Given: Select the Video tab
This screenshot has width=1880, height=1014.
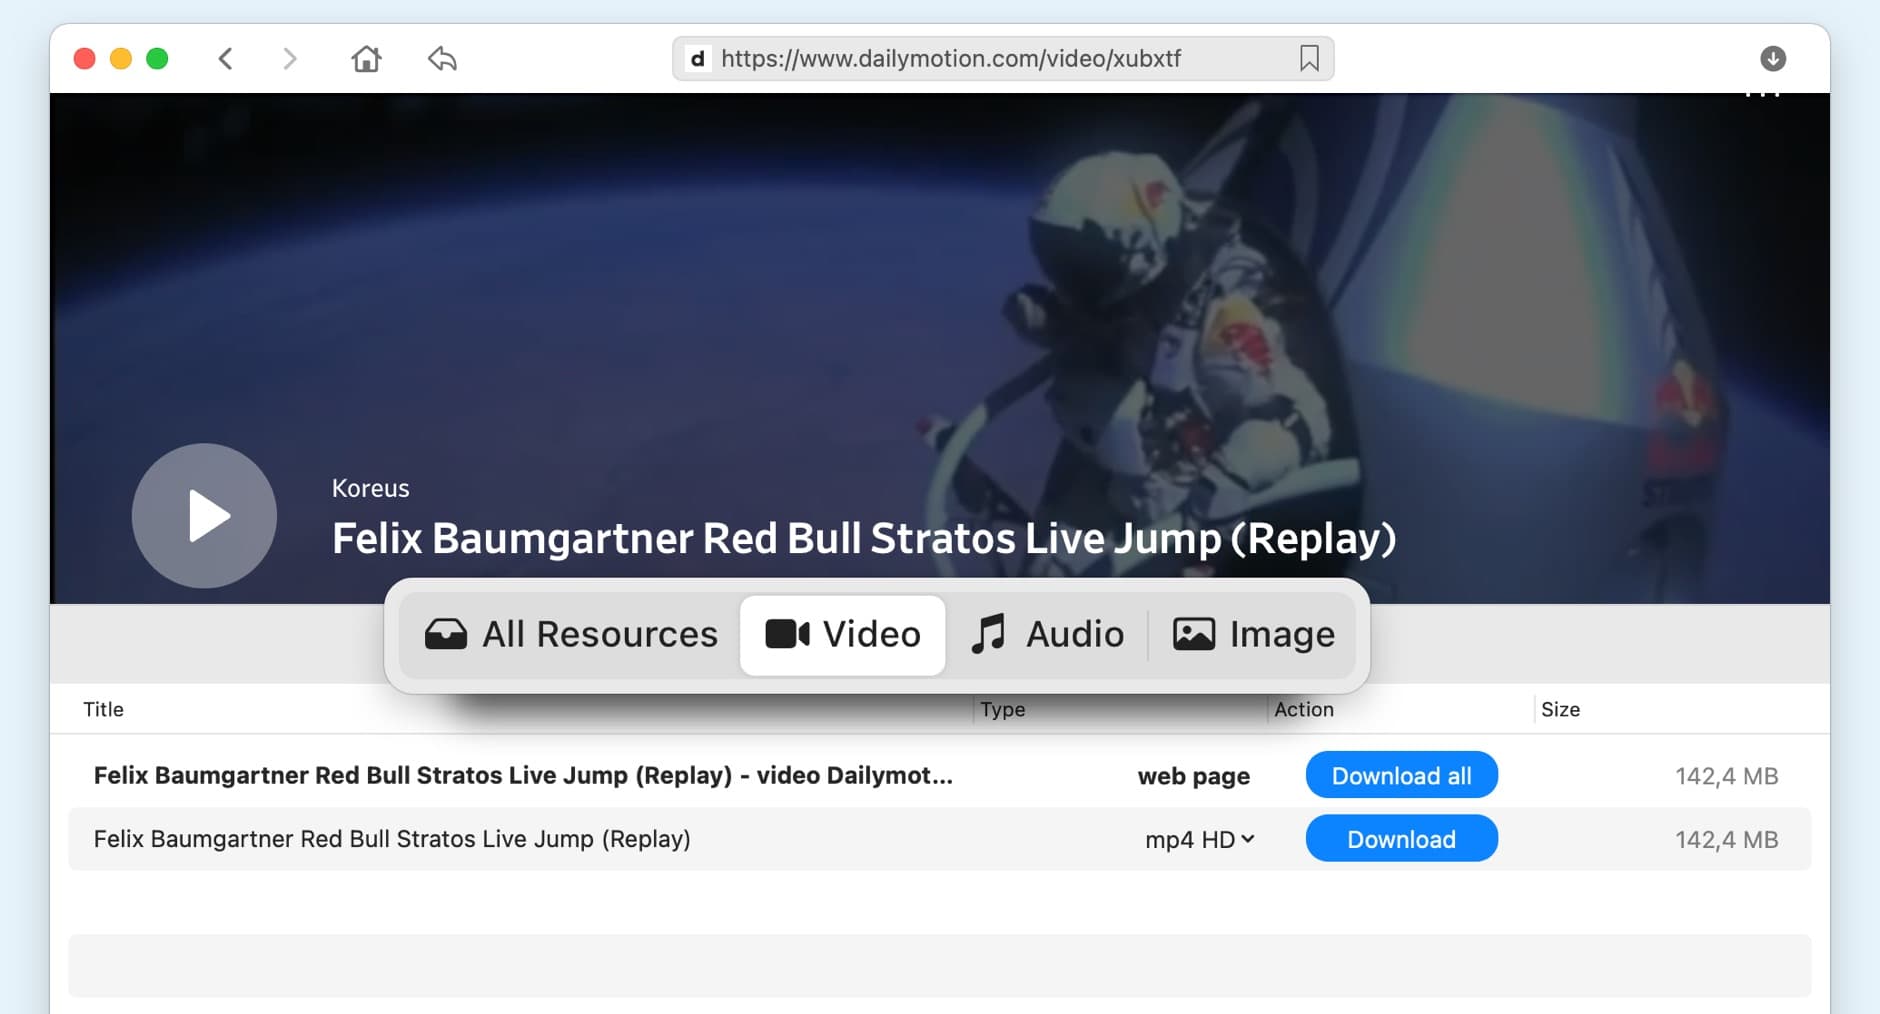Looking at the screenshot, I should pos(842,635).
